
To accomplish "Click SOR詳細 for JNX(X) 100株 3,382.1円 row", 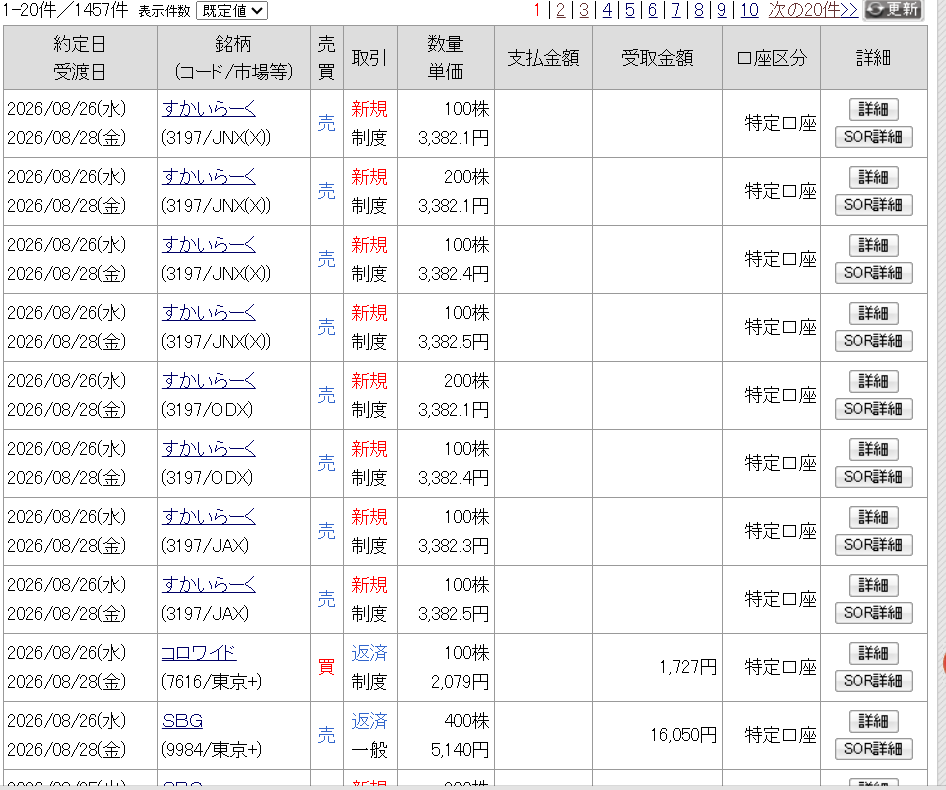I will pos(874,137).
